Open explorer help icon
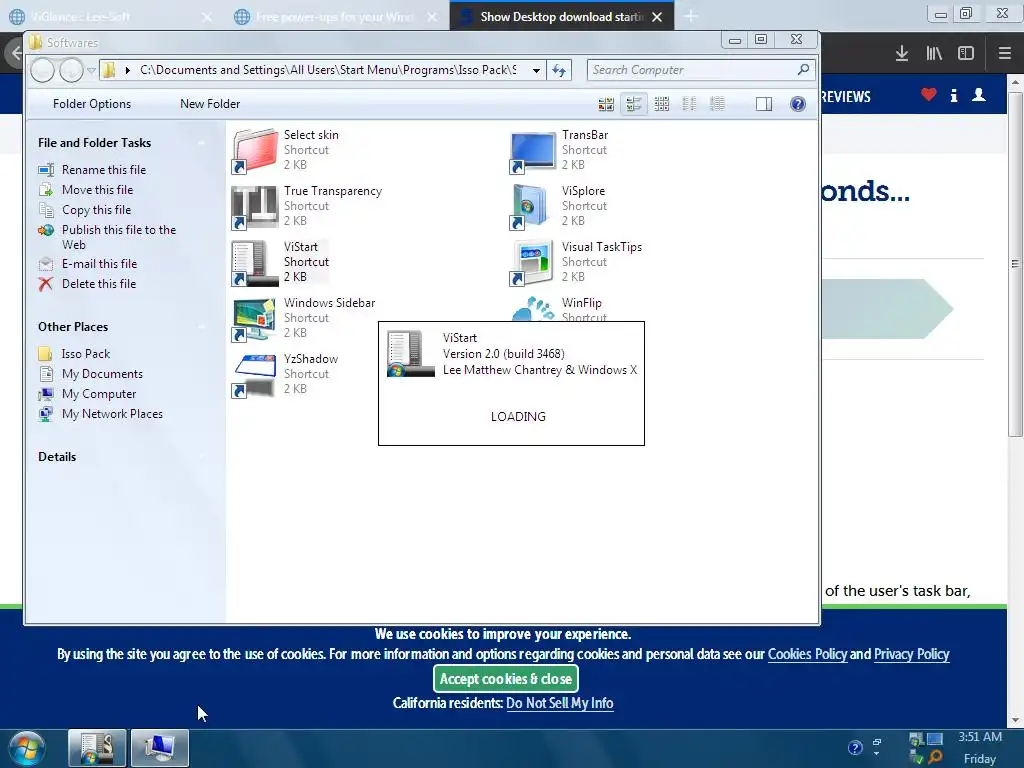1024x768 pixels. [797, 104]
